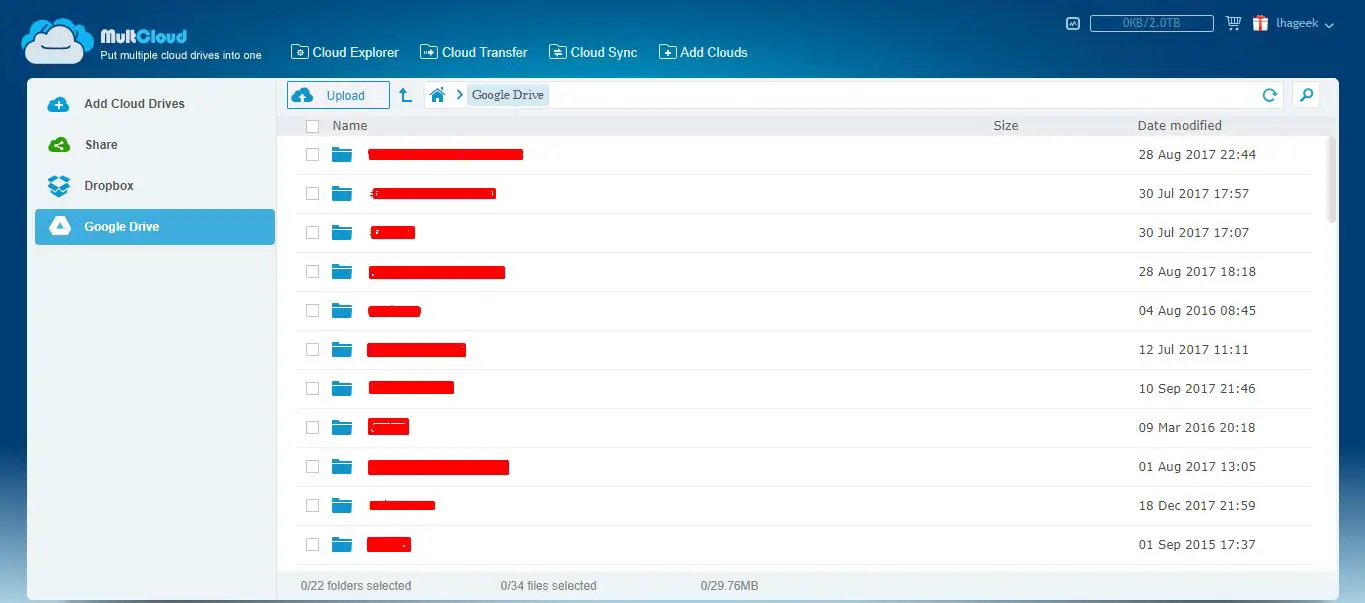Click the 18 Dec 2017 21:59 date

point(1197,506)
